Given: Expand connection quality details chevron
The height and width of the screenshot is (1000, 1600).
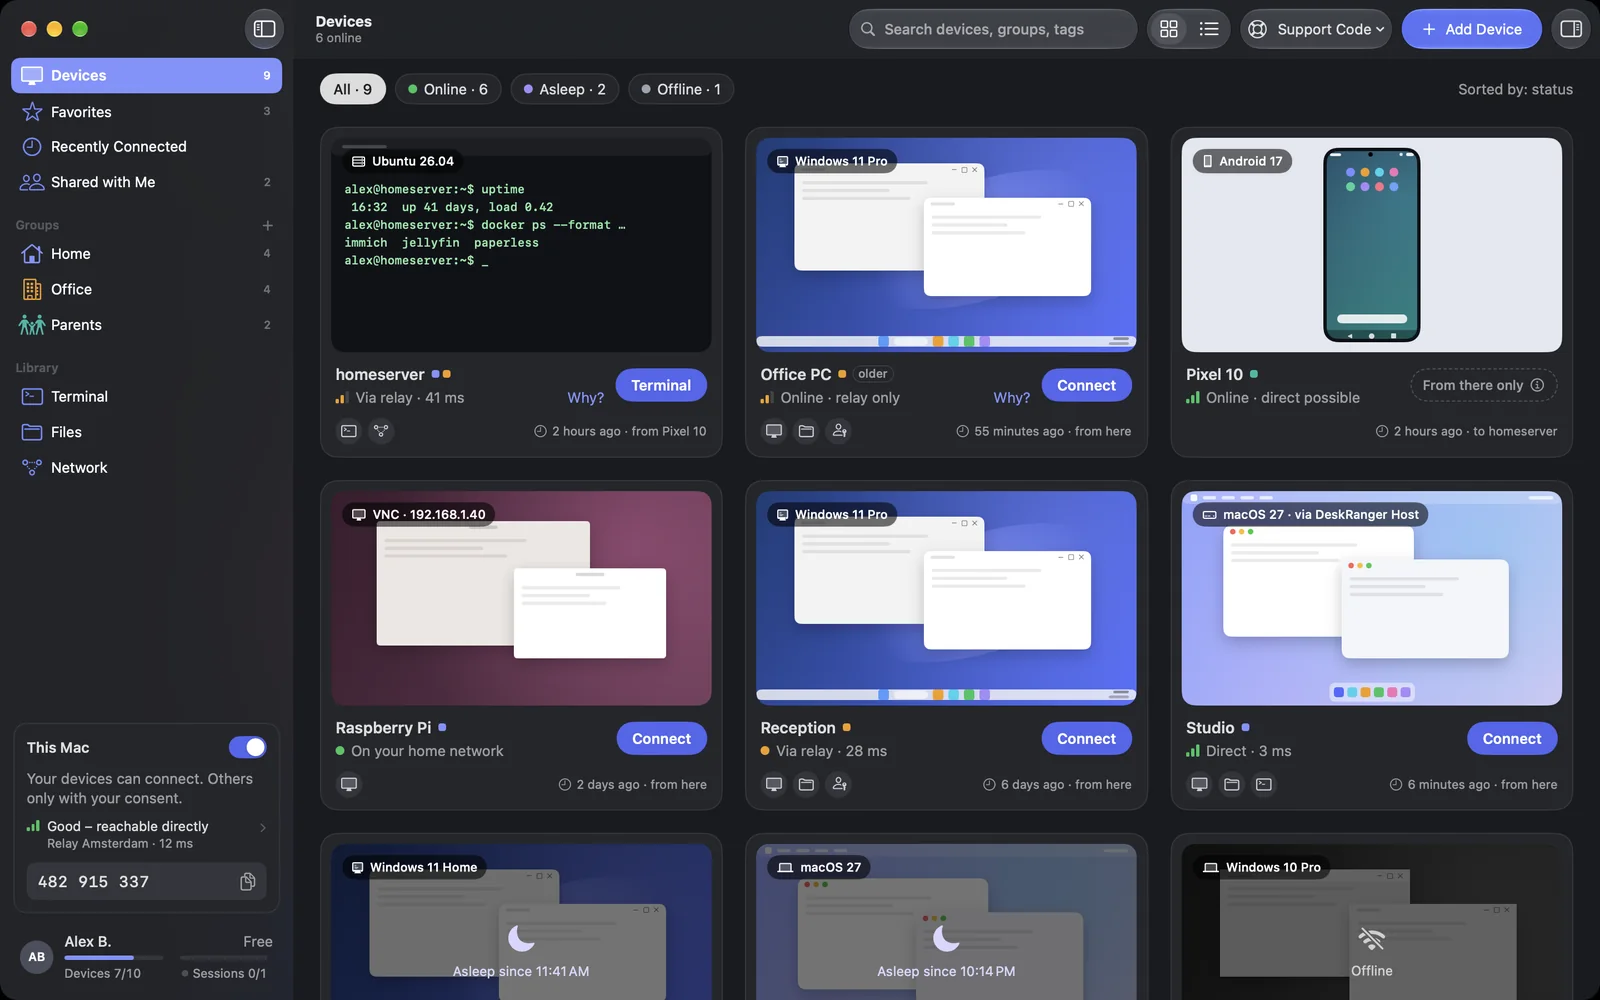Looking at the screenshot, I should 263,827.
